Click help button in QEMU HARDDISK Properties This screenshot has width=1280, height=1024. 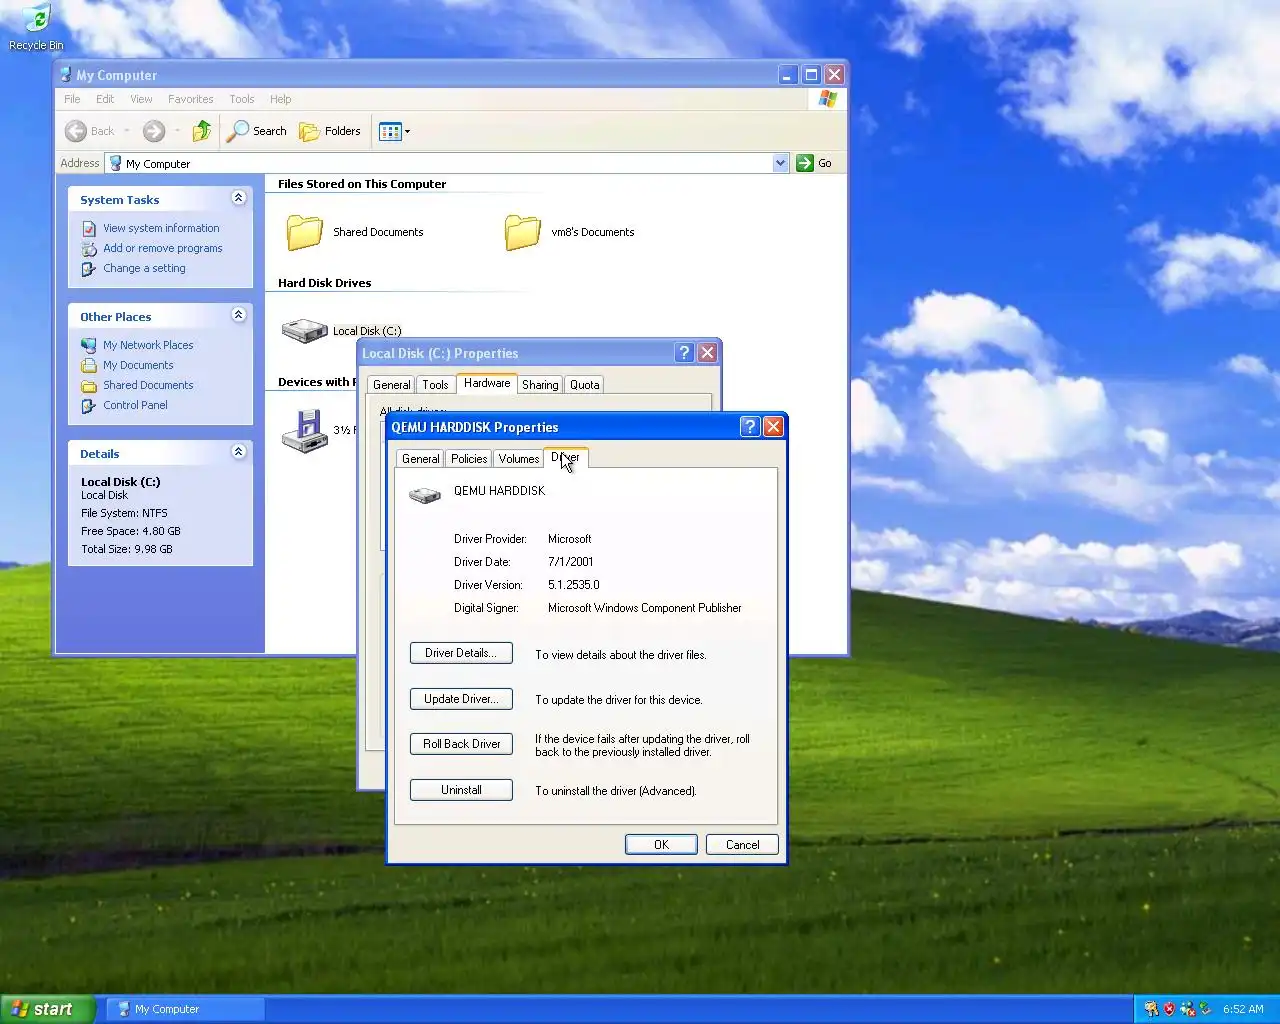[750, 427]
